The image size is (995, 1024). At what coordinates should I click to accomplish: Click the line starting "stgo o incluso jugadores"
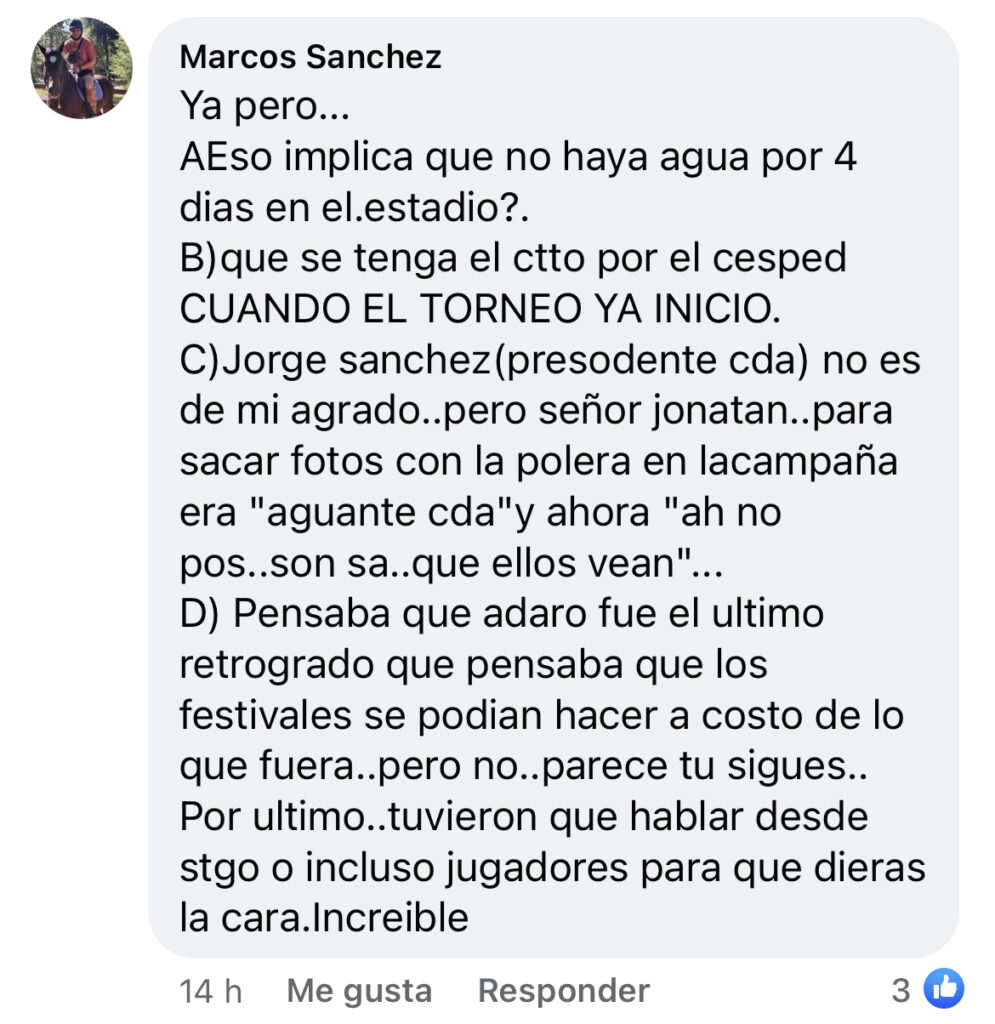click(x=552, y=869)
